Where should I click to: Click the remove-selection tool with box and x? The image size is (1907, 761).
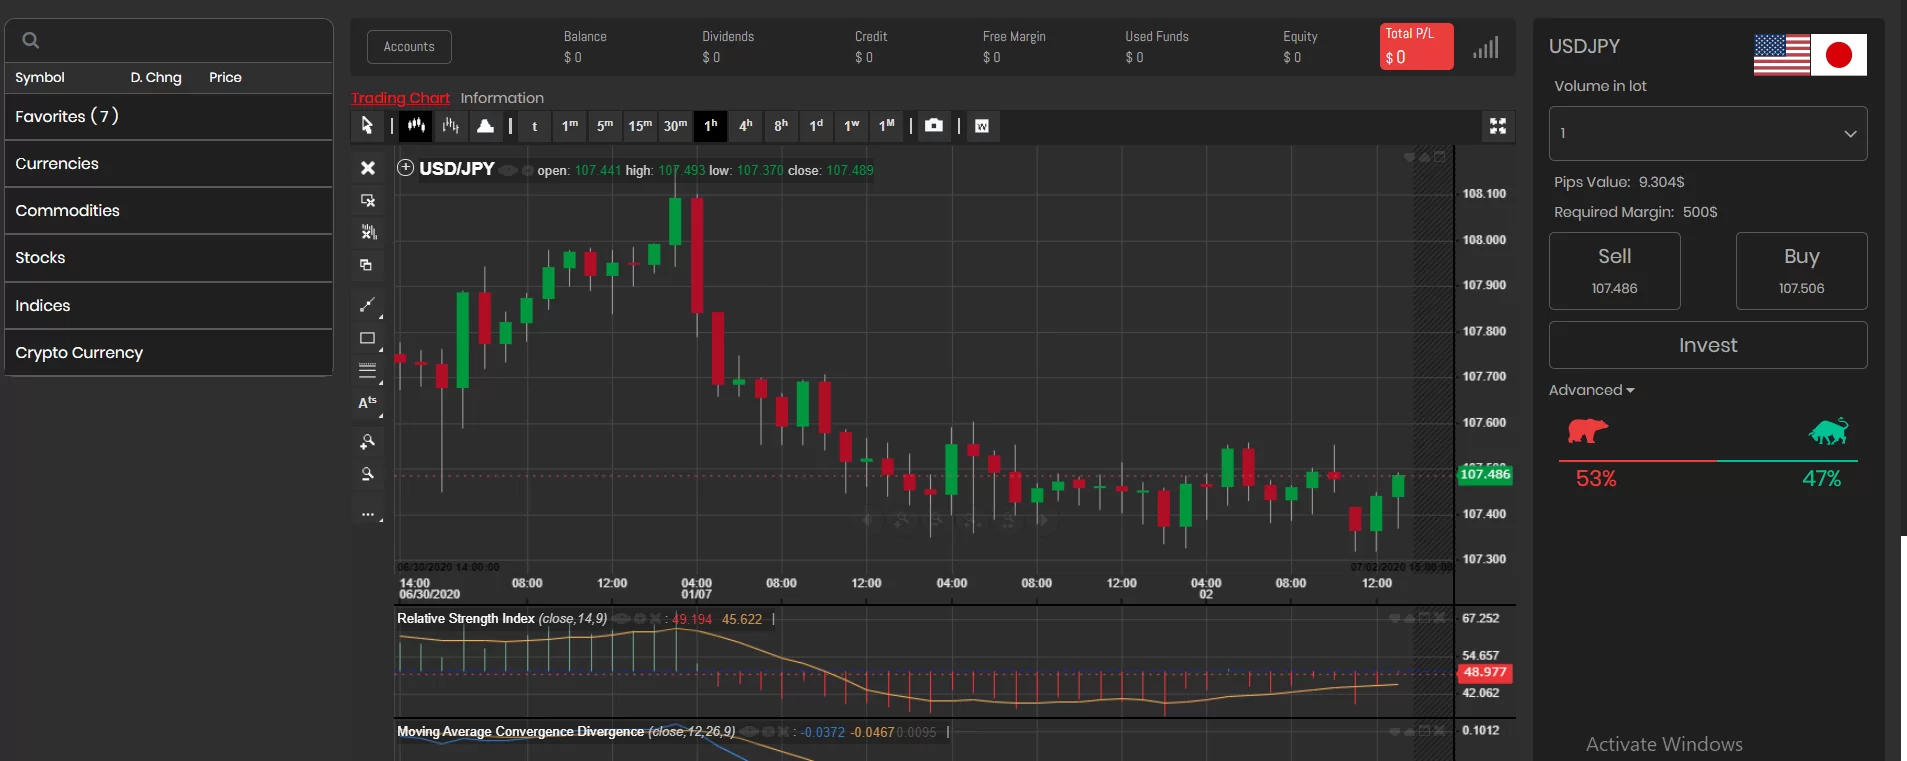368,201
